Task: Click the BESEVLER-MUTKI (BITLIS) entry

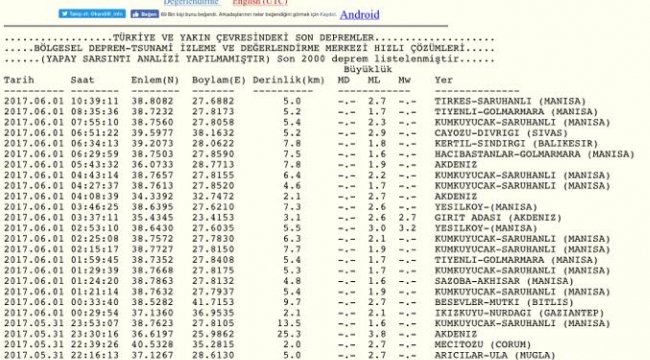Action: point(504,302)
